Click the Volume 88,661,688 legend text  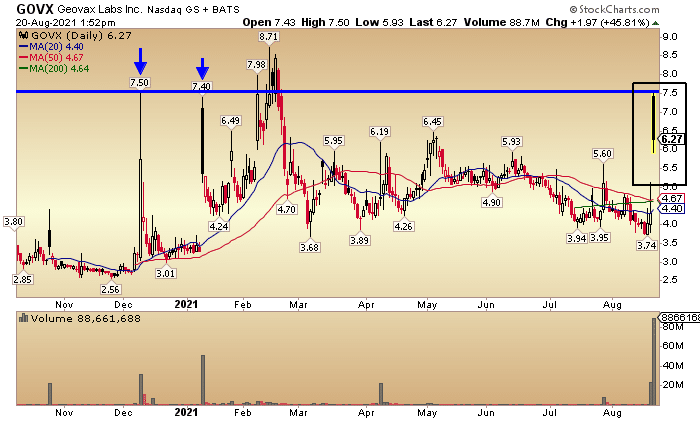pyautogui.click(x=86, y=319)
